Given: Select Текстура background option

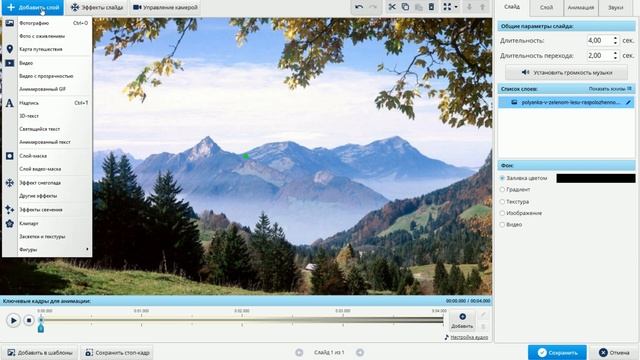Looking at the screenshot, I should click(502, 202).
